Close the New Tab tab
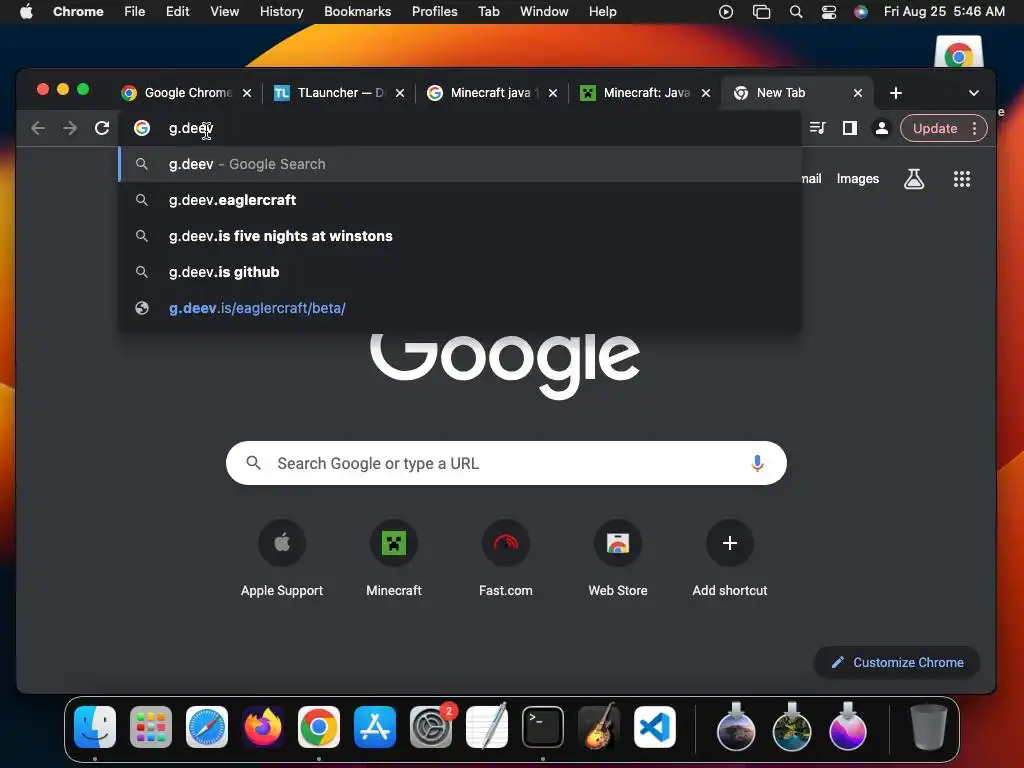The width and height of the screenshot is (1024, 768). [858, 93]
